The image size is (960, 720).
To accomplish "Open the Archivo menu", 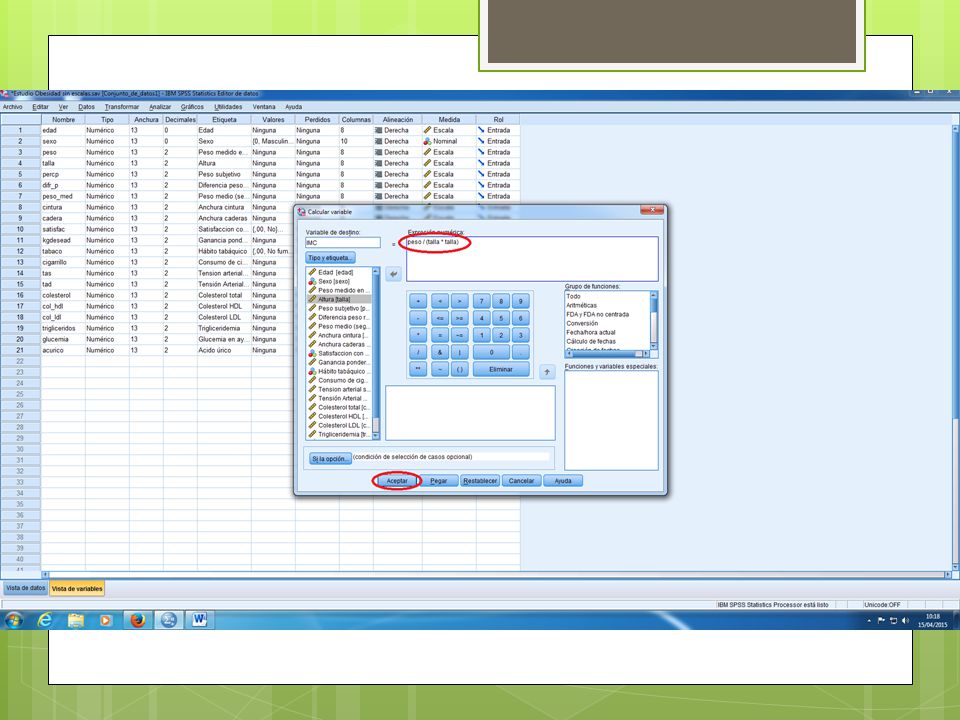I will [12, 107].
